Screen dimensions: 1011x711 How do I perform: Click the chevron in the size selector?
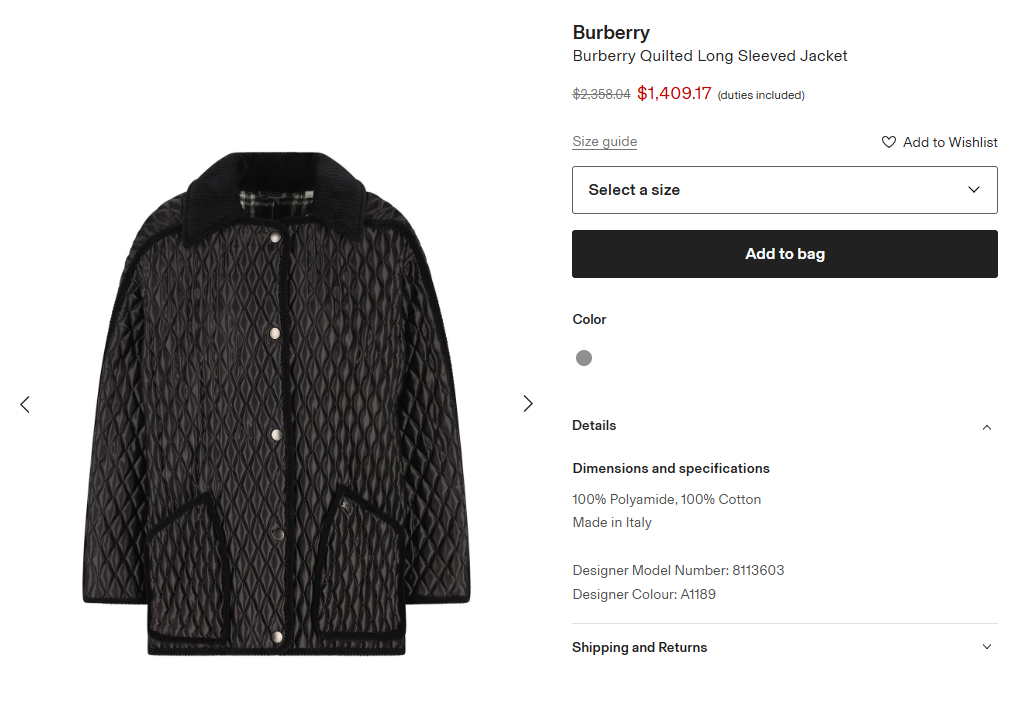coord(974,190)
